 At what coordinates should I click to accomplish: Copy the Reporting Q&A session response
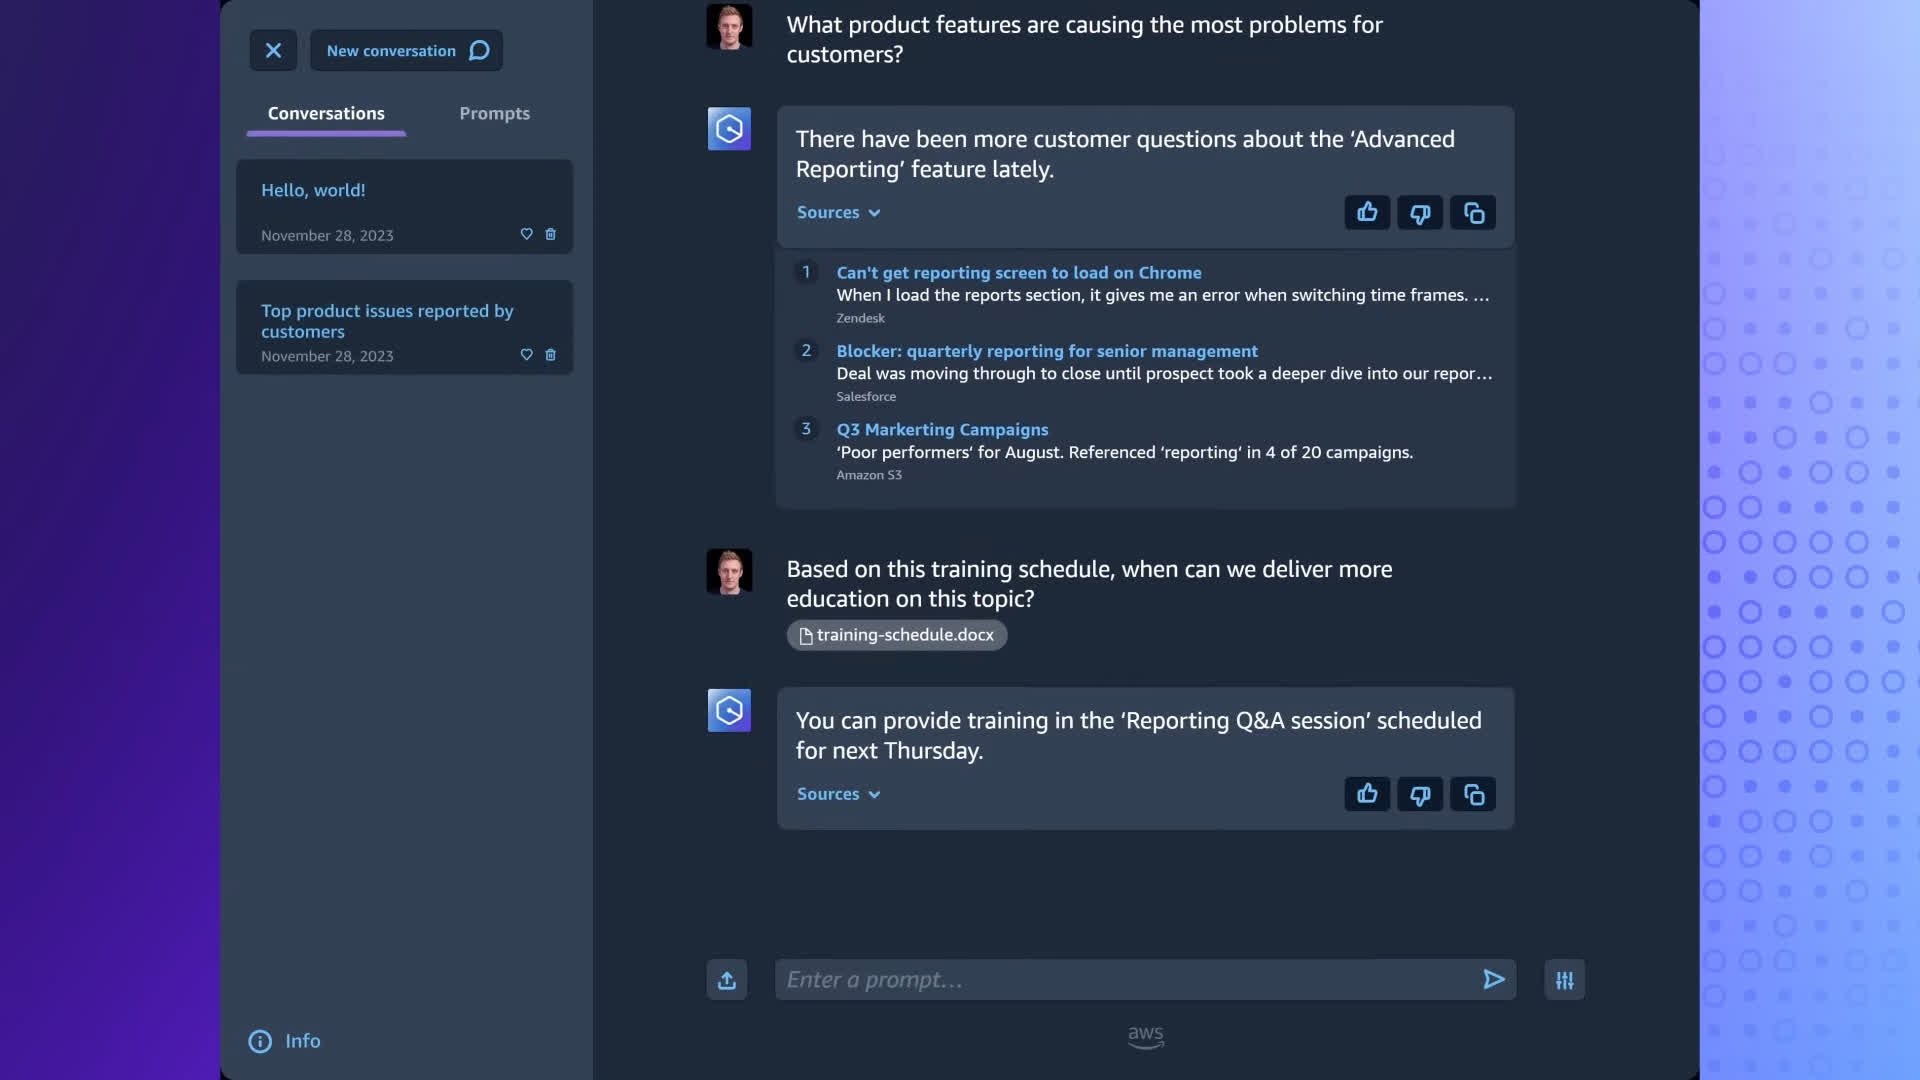click(x=1473, y=794)
